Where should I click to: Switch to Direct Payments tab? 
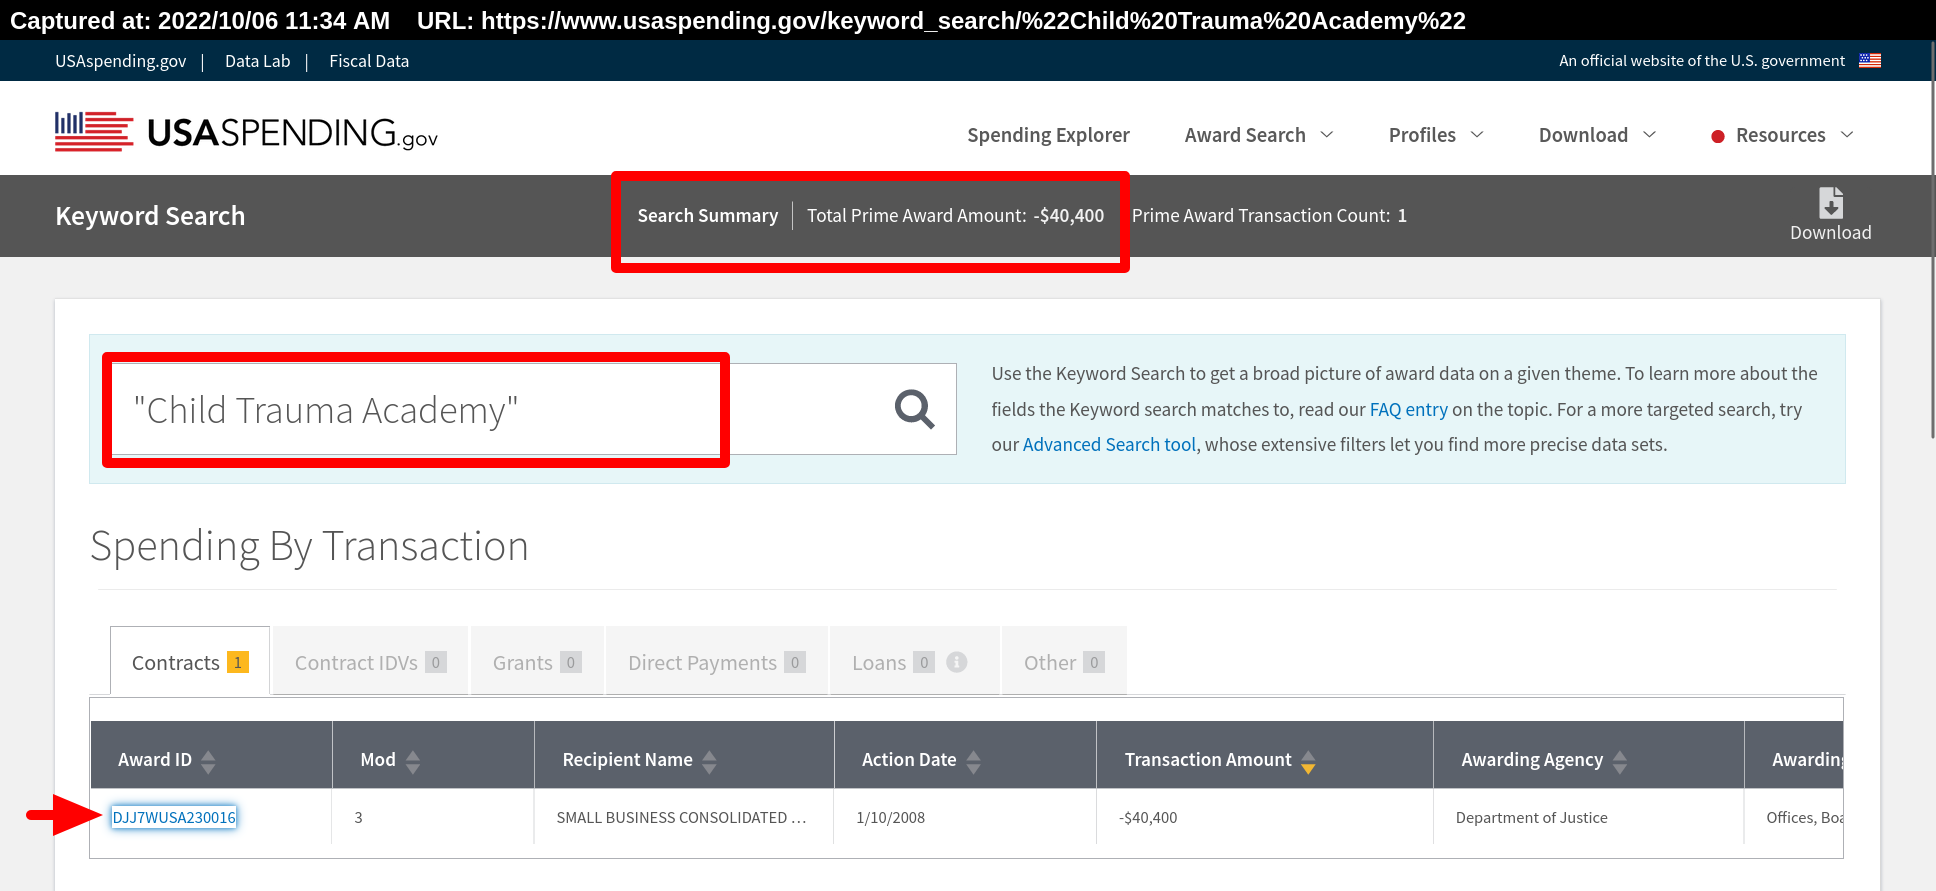pyautogui.click(x=716, y=661)
